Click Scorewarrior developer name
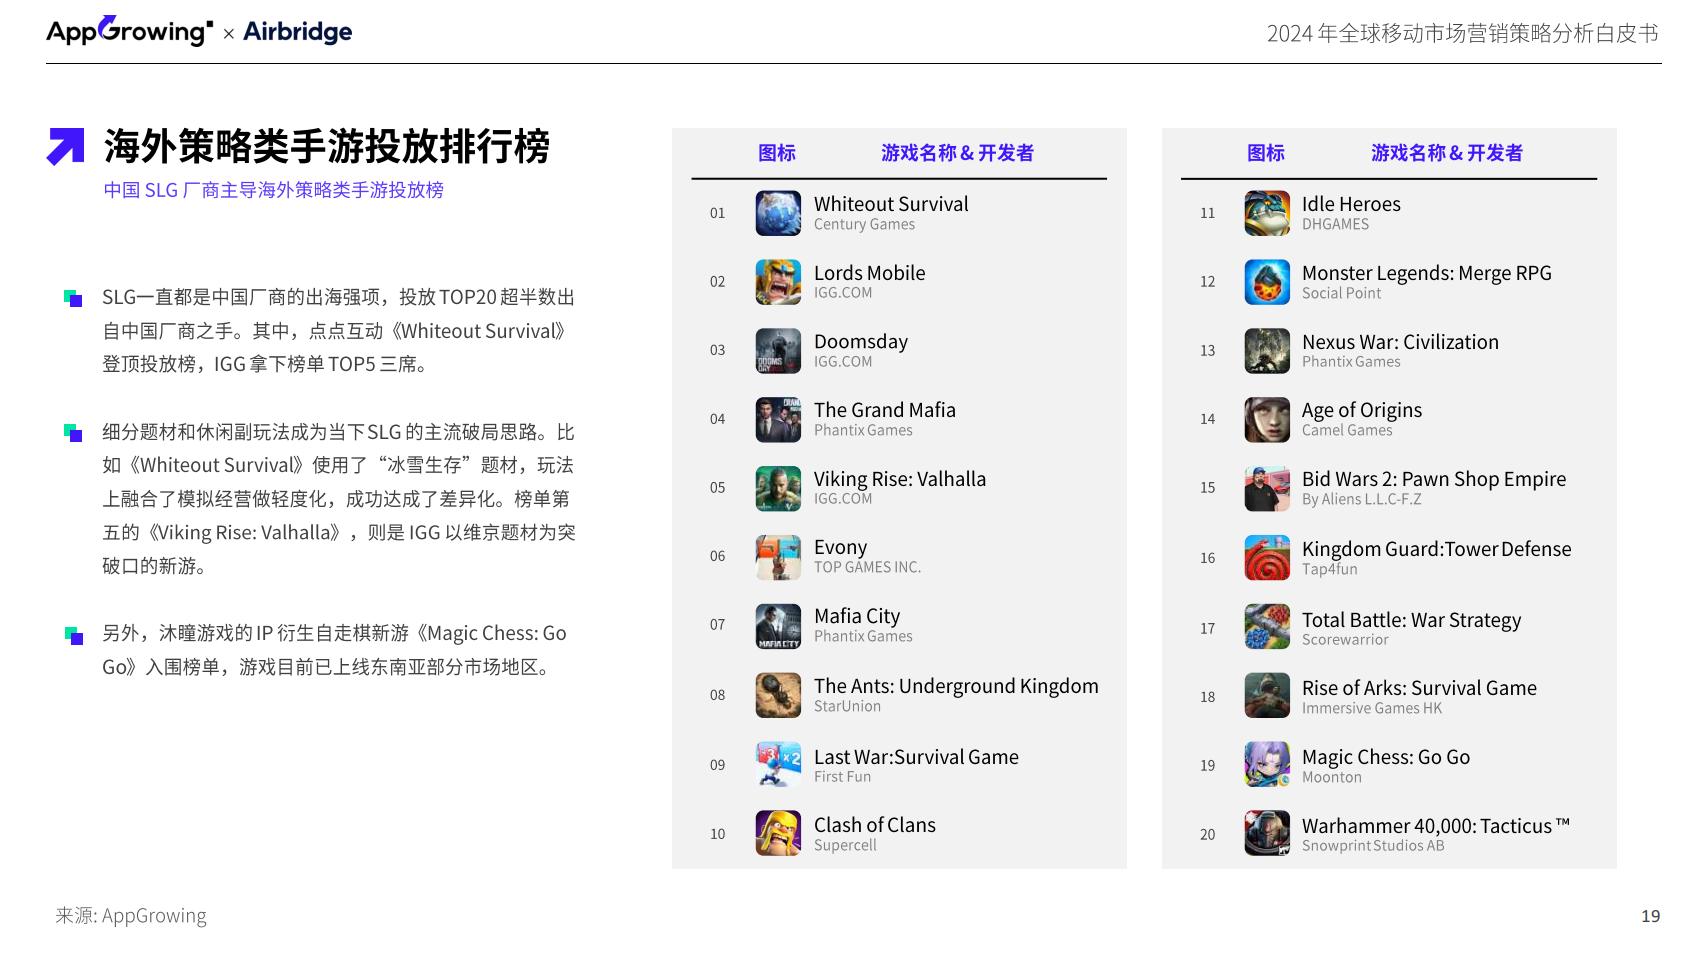Screen dimensions: 1708x960 [x=1345, y=639]
